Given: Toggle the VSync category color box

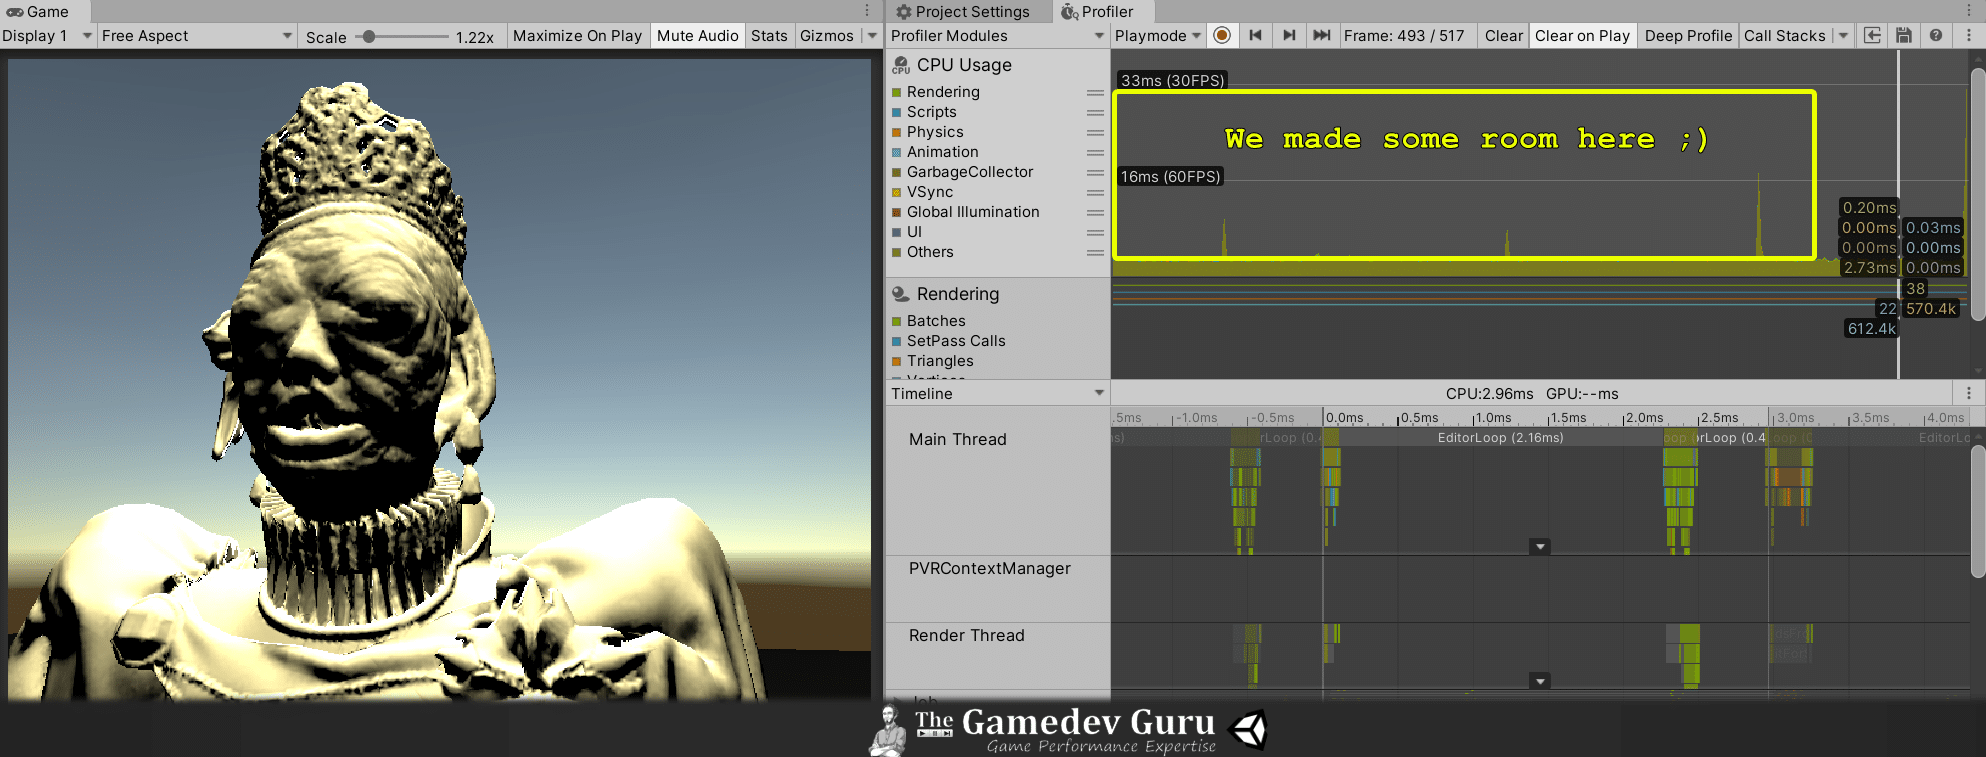Looking at the screenshot, I should (x=897, y=192).
